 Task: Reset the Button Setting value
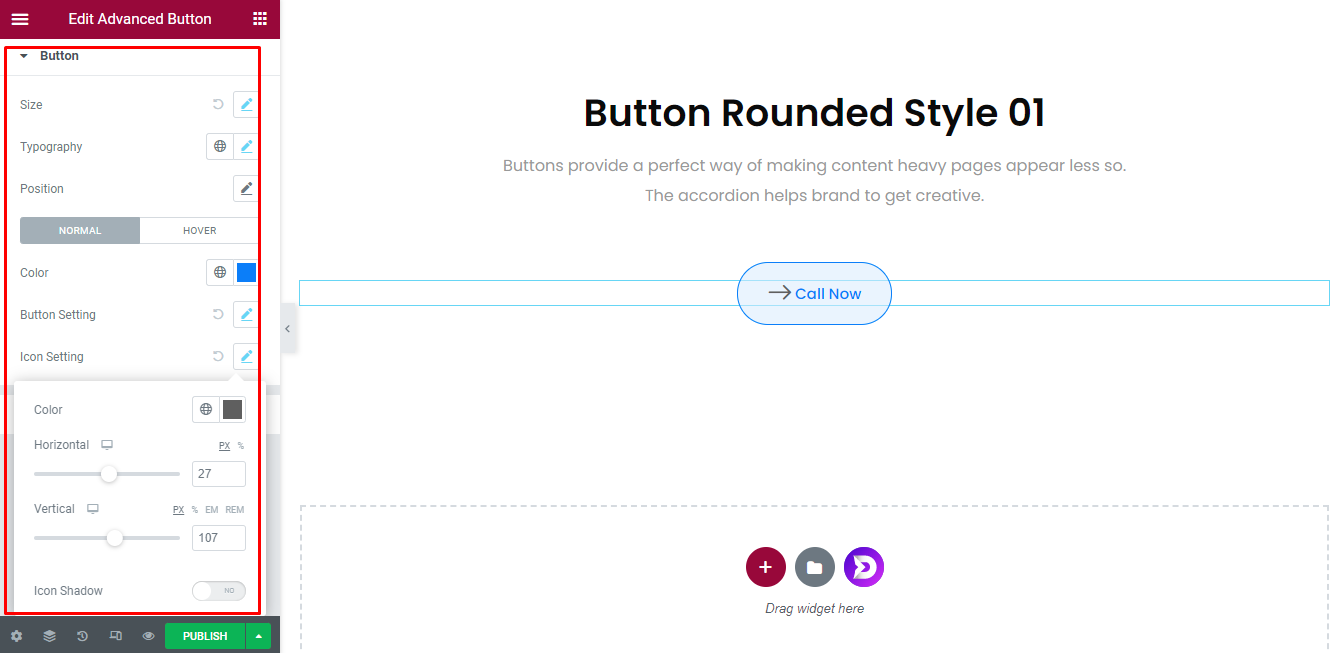(x=218, y=314)
